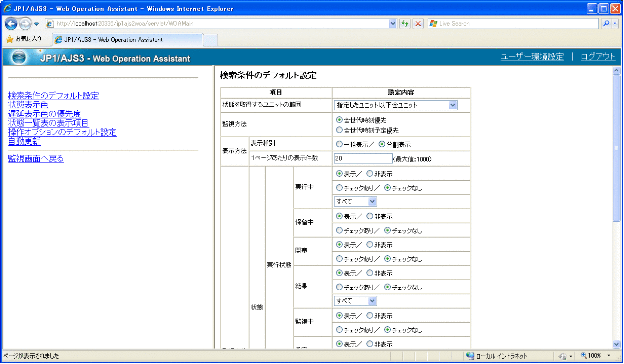Select チェックあり radio for the 監視中 row
The height and width of the screenshot is (364, 624).
click(x=339, y=329)
